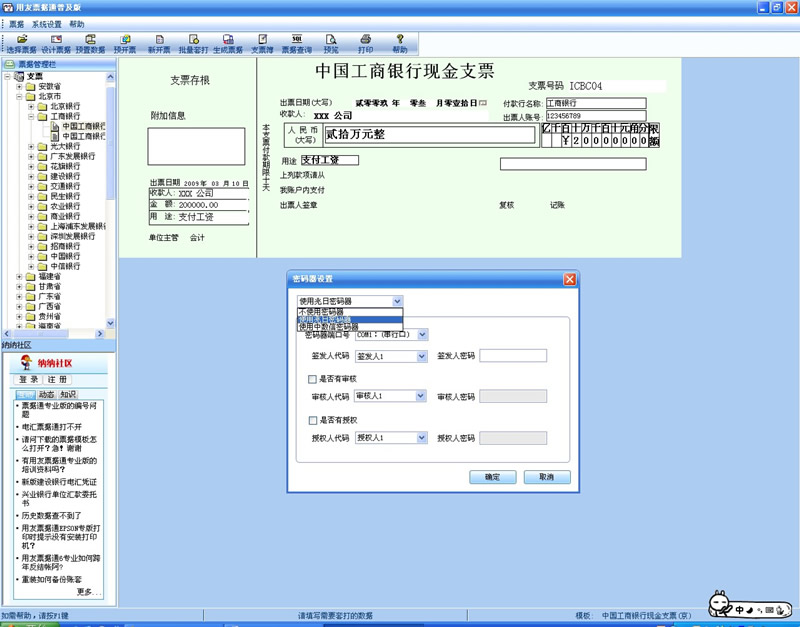
Task: Click the 登录 button in 纳纳社区
Action: (x=29, y=380)
